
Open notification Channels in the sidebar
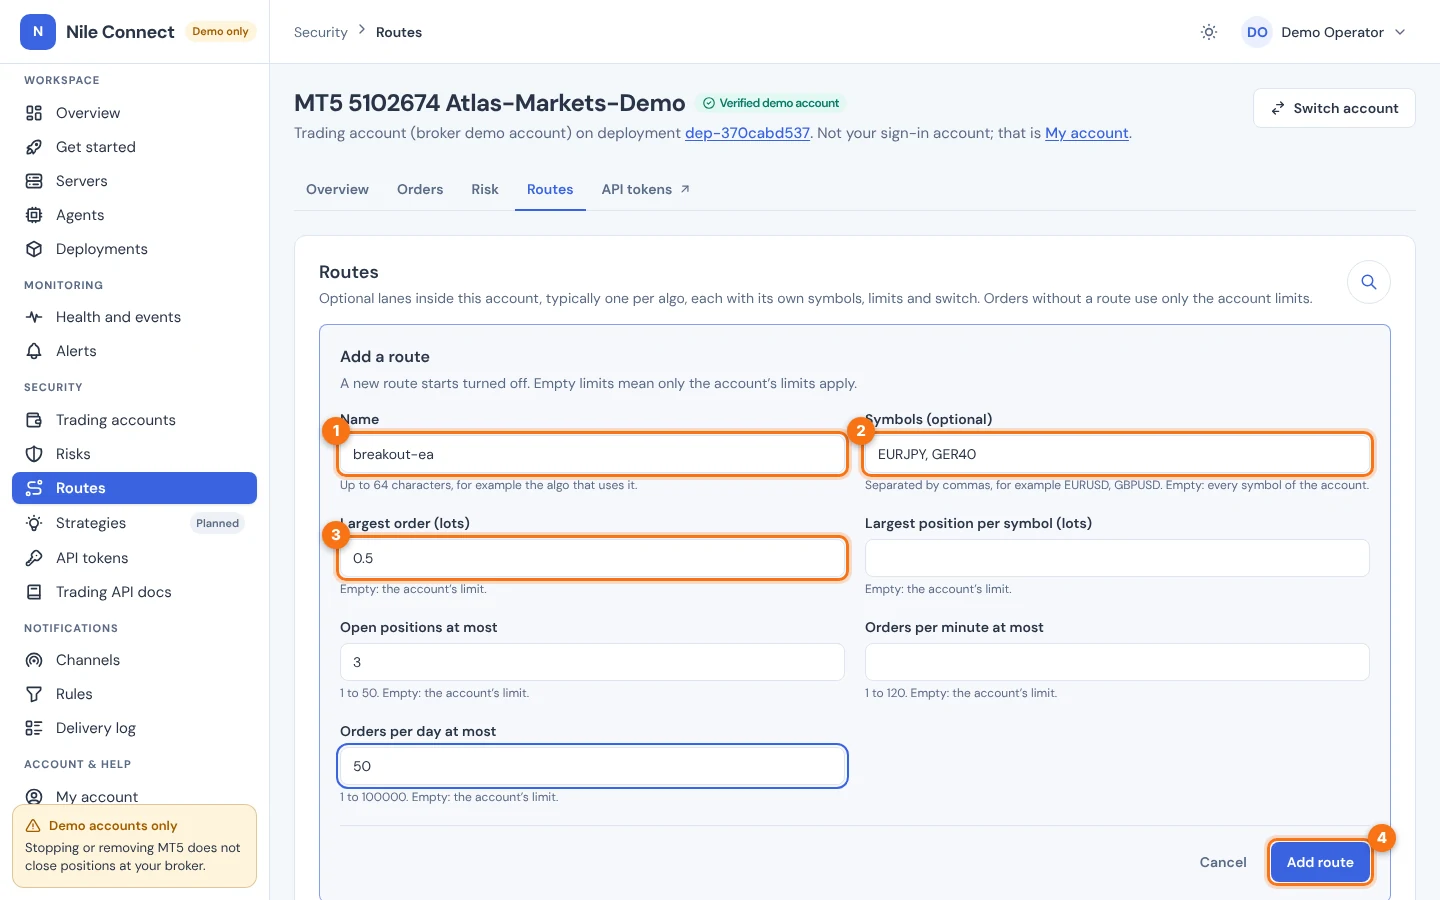(134, 660)
